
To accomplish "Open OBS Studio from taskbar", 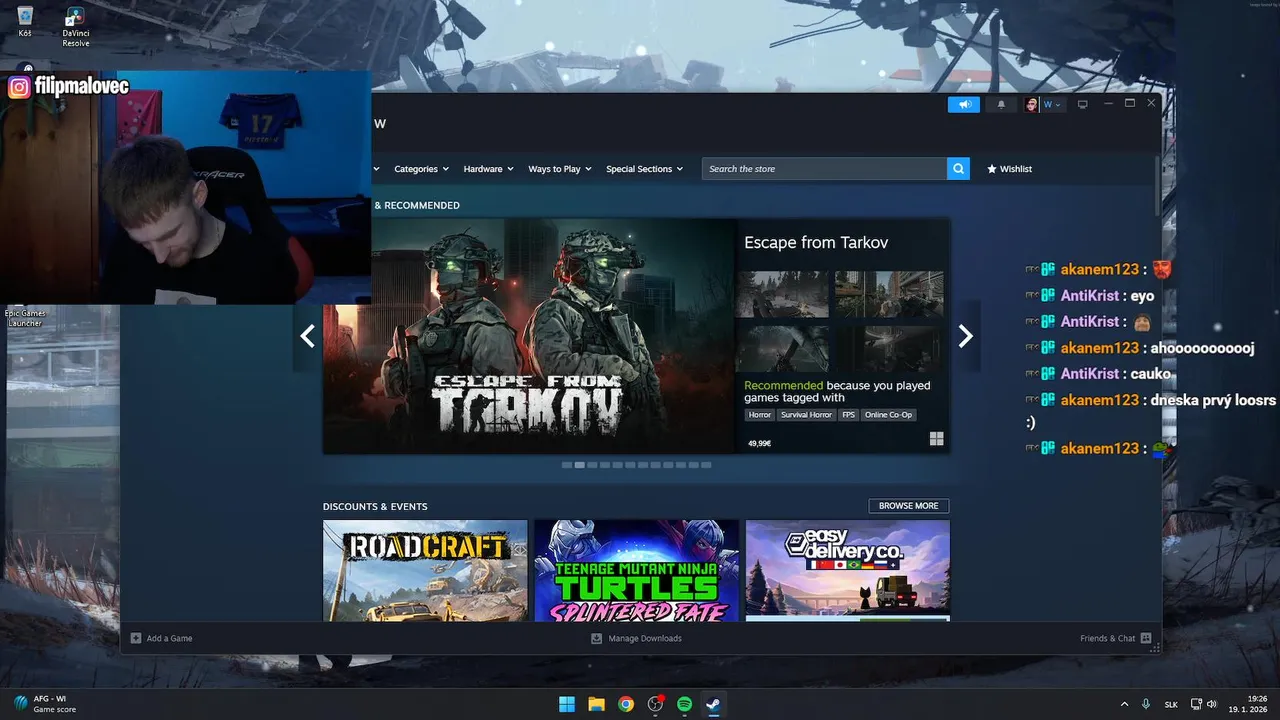I will [655, 704].
